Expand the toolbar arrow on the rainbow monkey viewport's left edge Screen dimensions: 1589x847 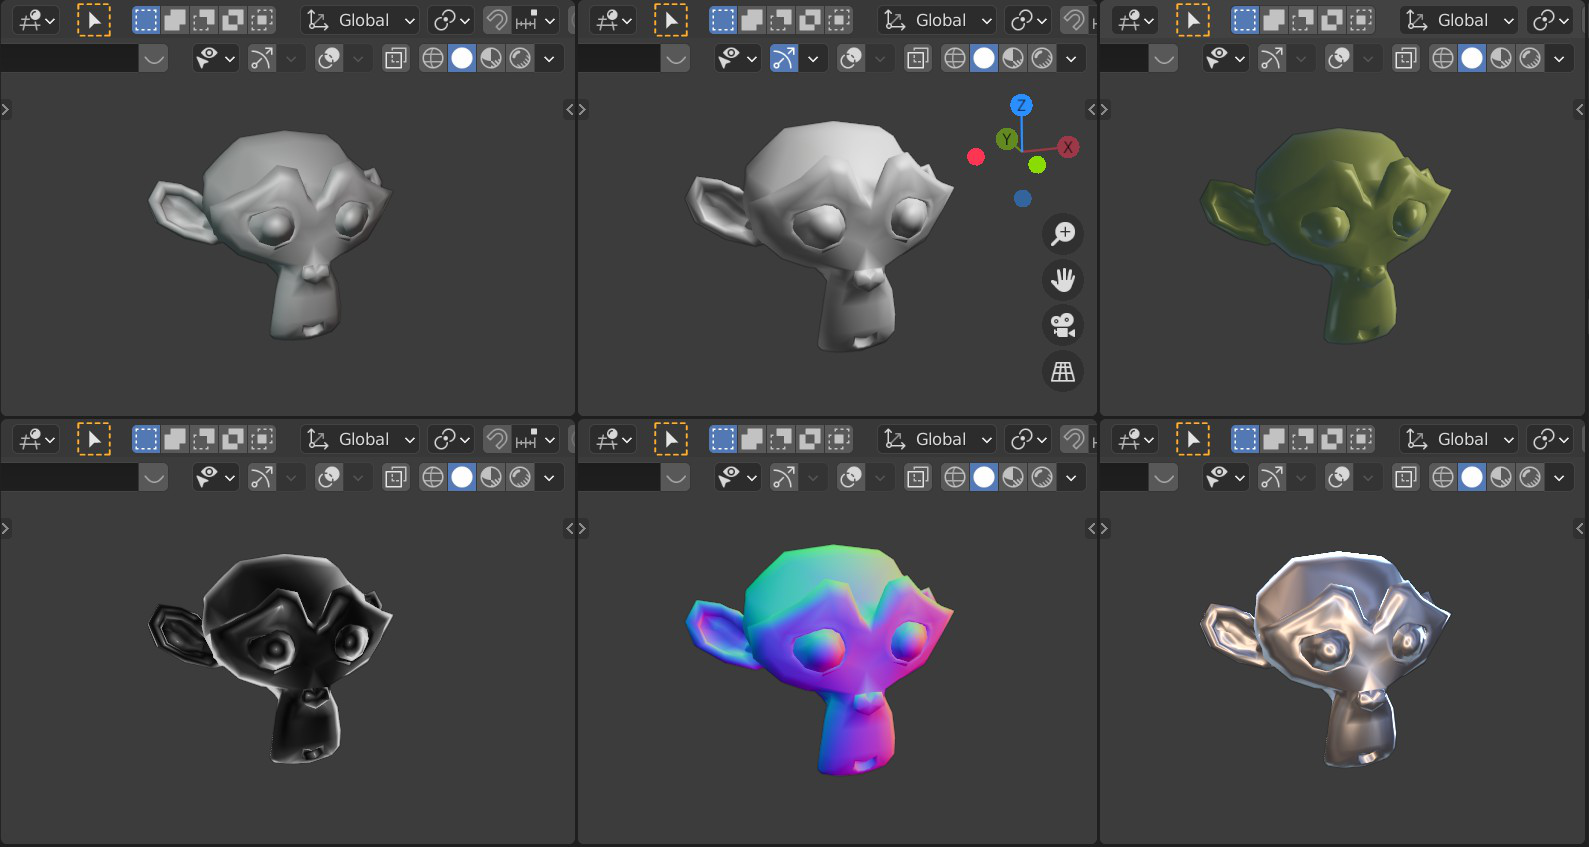tap(582, 528)
